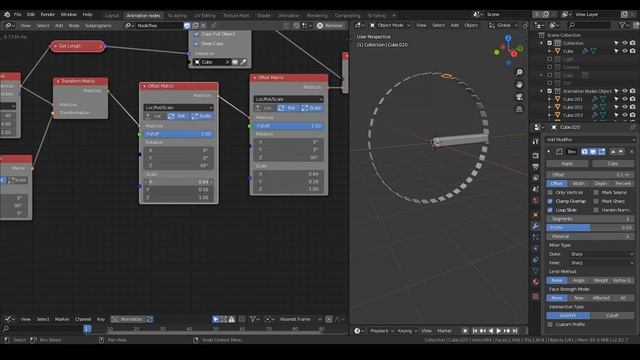Screen dimensions: 640x360
Task: Collapse the Animation Nodes Object collection
Action: (x=542, y=91)
